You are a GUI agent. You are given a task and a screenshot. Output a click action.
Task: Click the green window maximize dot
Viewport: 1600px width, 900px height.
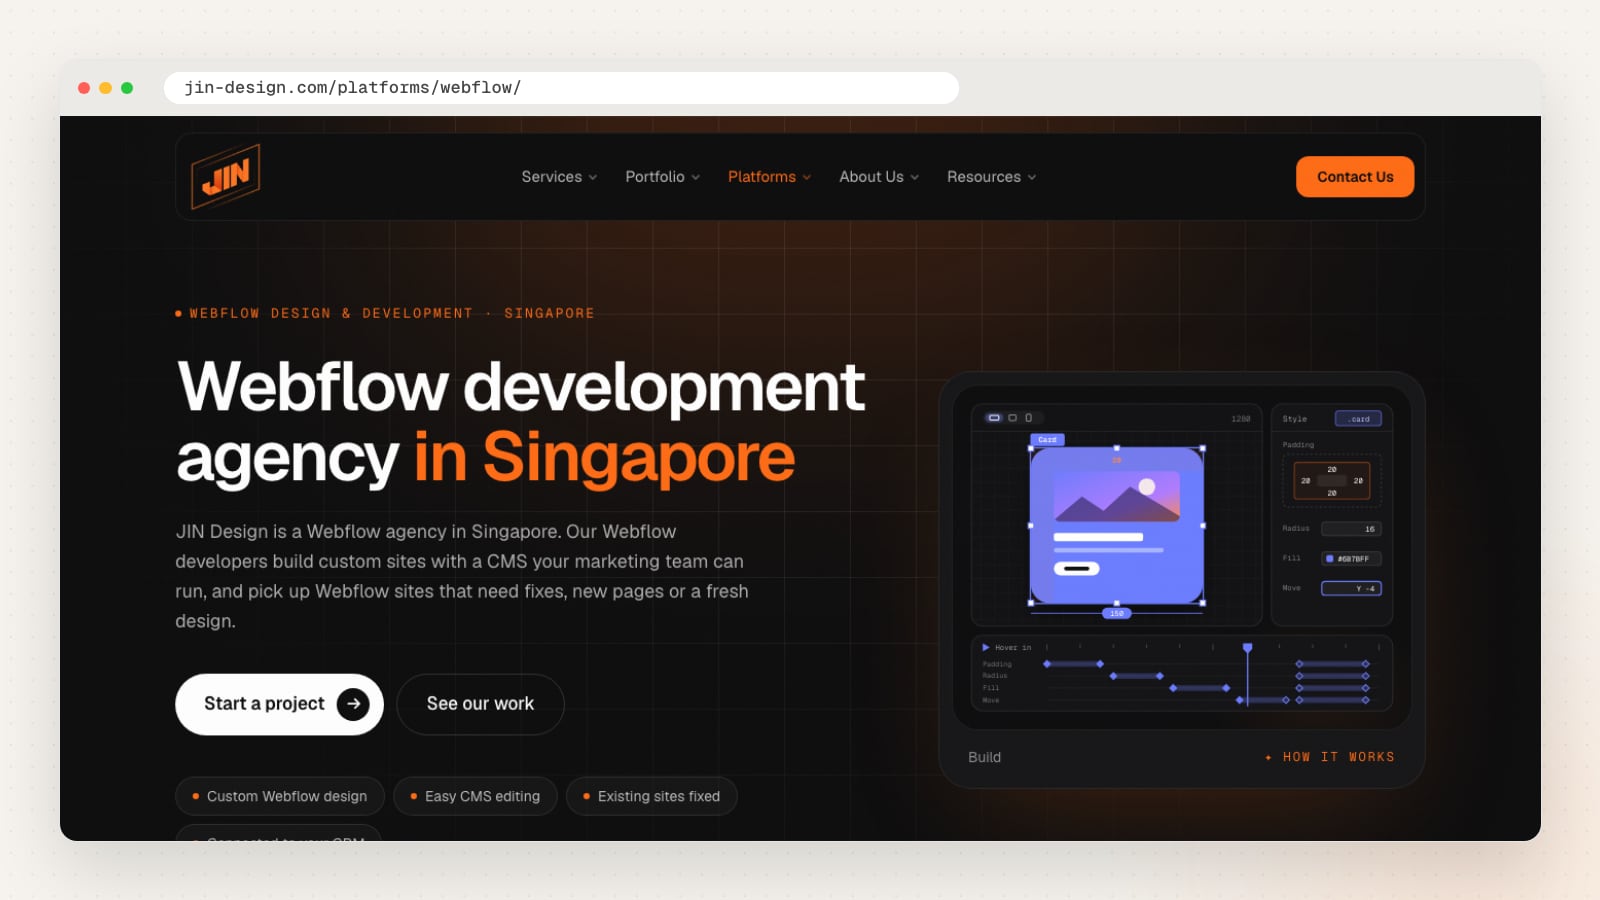pyautogui.click(x=127, y=88)
